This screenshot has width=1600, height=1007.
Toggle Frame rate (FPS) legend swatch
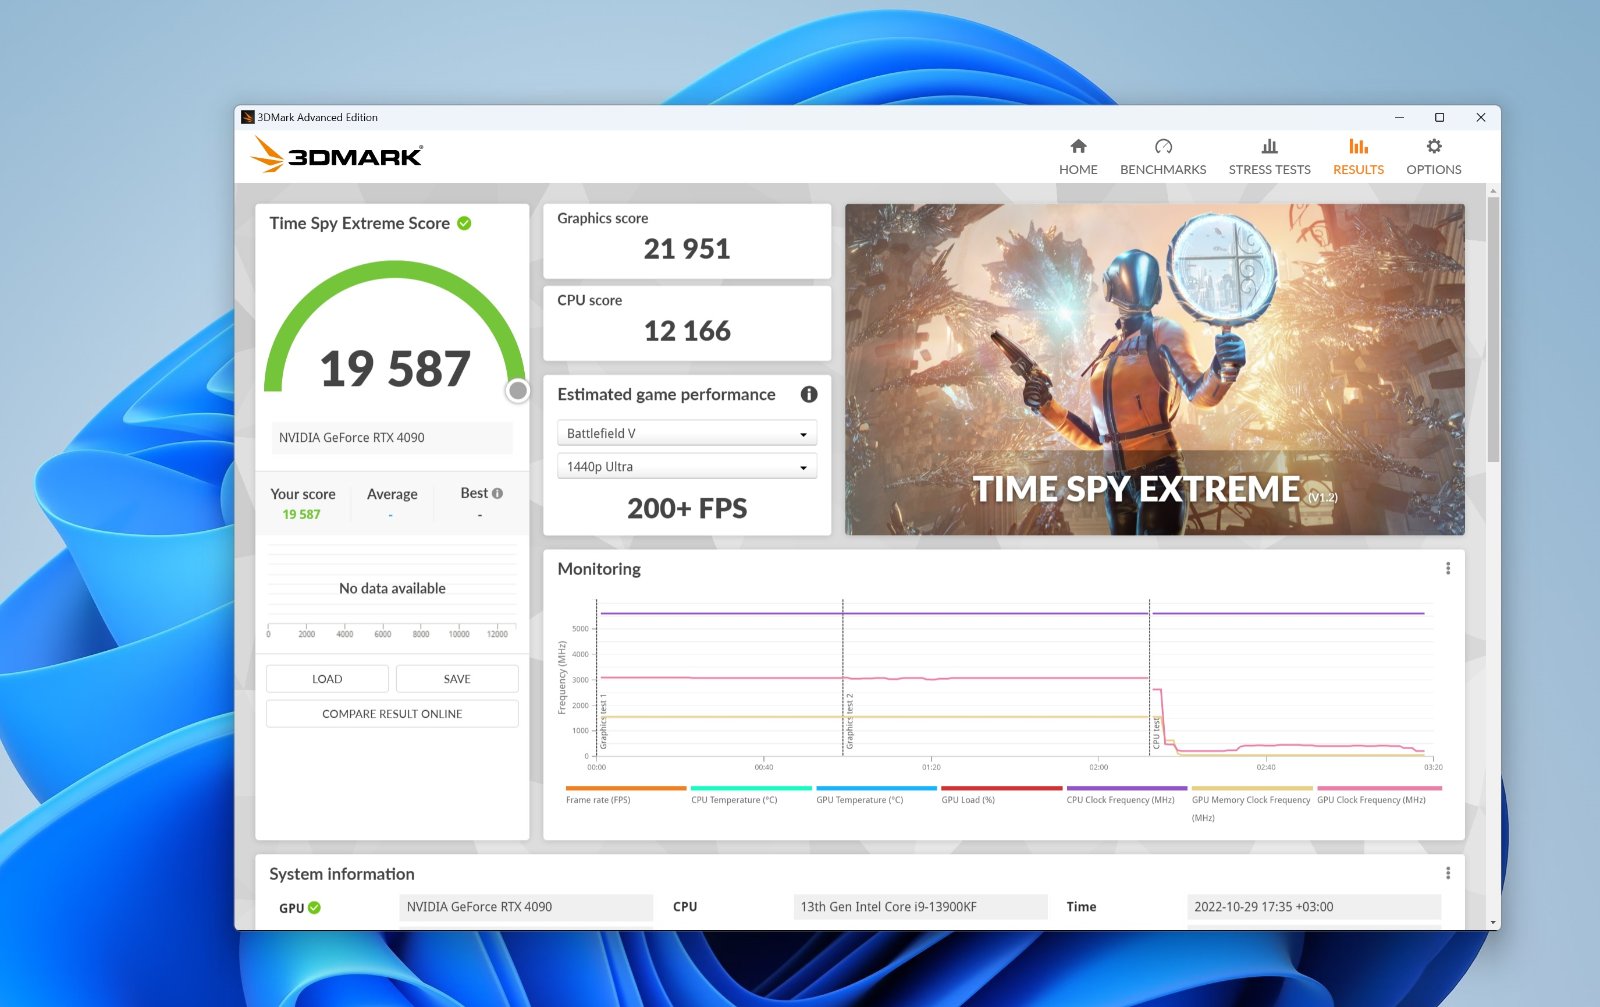point(626,788)
